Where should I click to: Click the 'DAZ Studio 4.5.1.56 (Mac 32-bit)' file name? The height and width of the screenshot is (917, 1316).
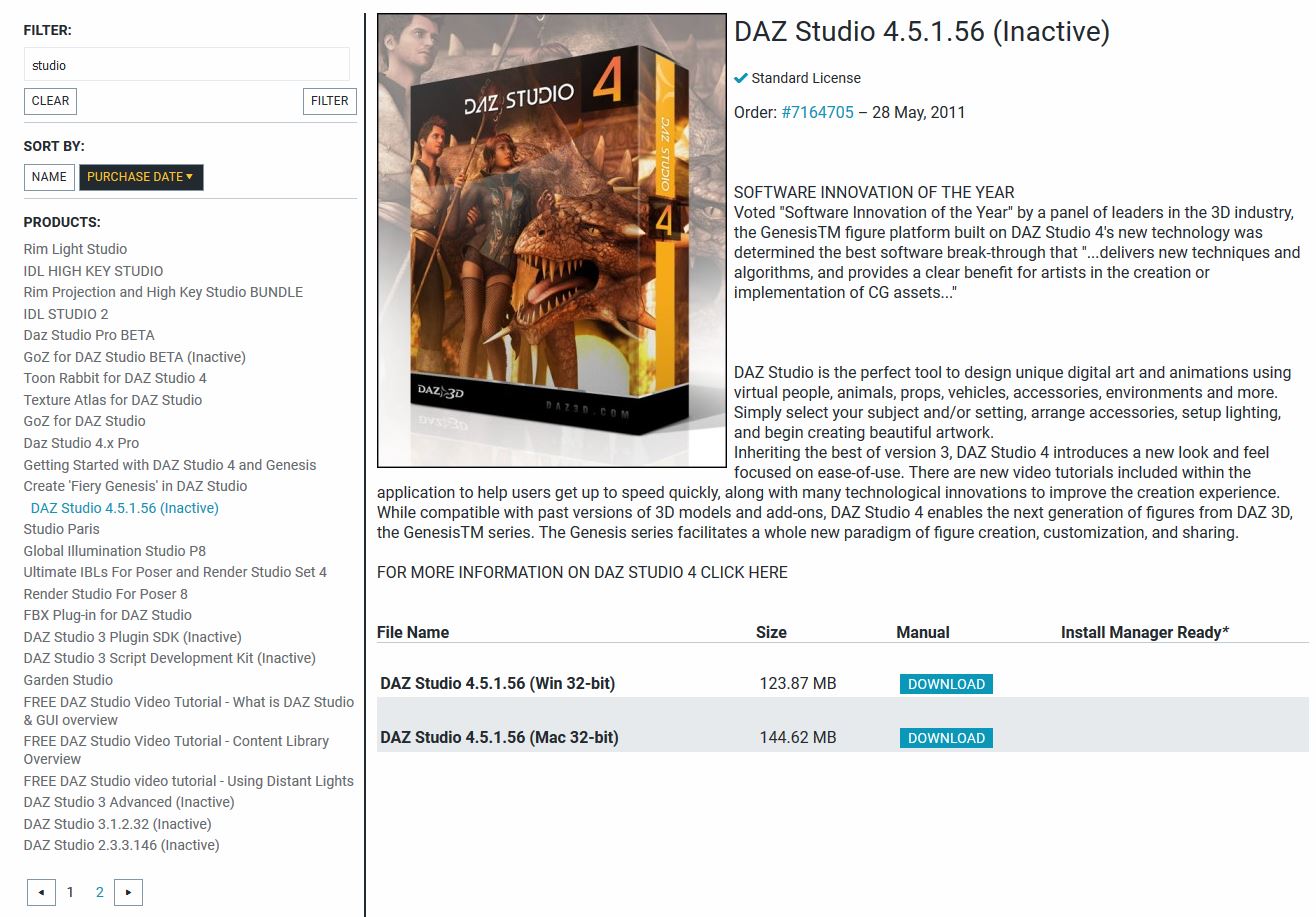pos(499,738)
